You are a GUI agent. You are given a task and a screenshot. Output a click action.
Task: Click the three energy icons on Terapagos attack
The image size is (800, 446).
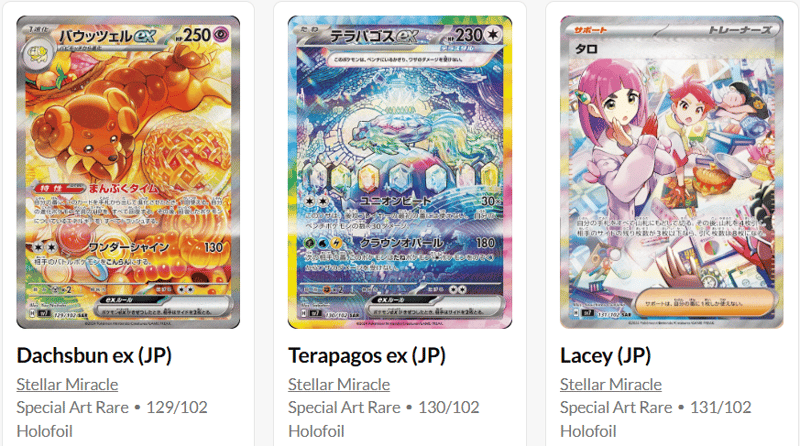pos(323,243)
